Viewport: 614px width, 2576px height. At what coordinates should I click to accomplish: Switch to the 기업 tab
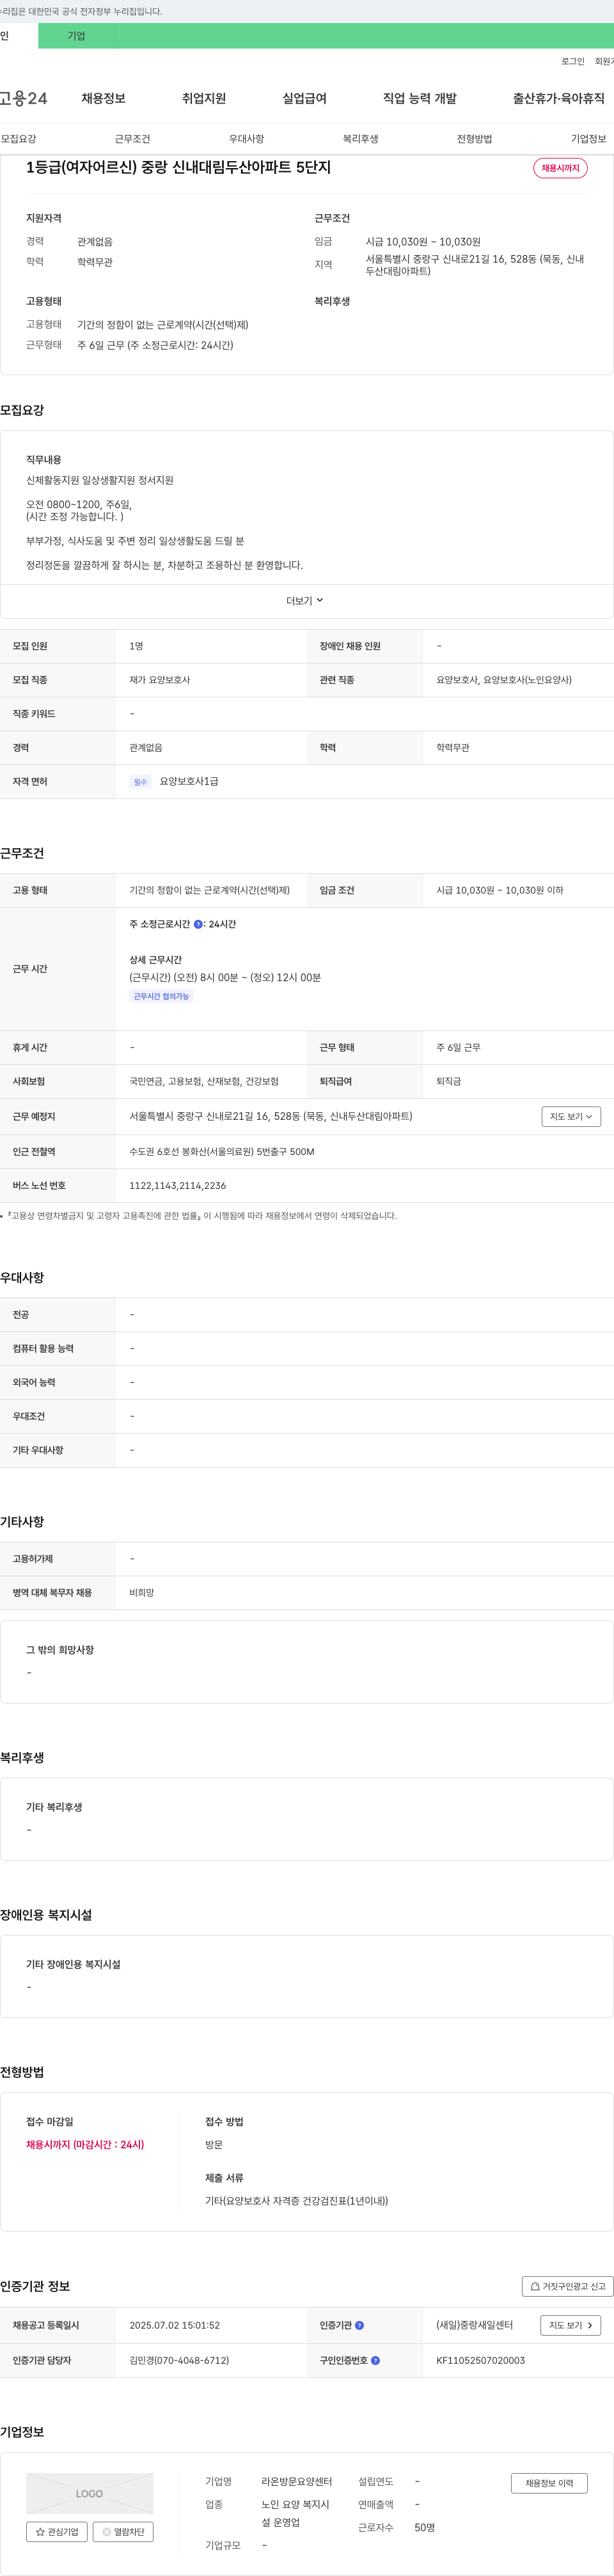[77, 36]
